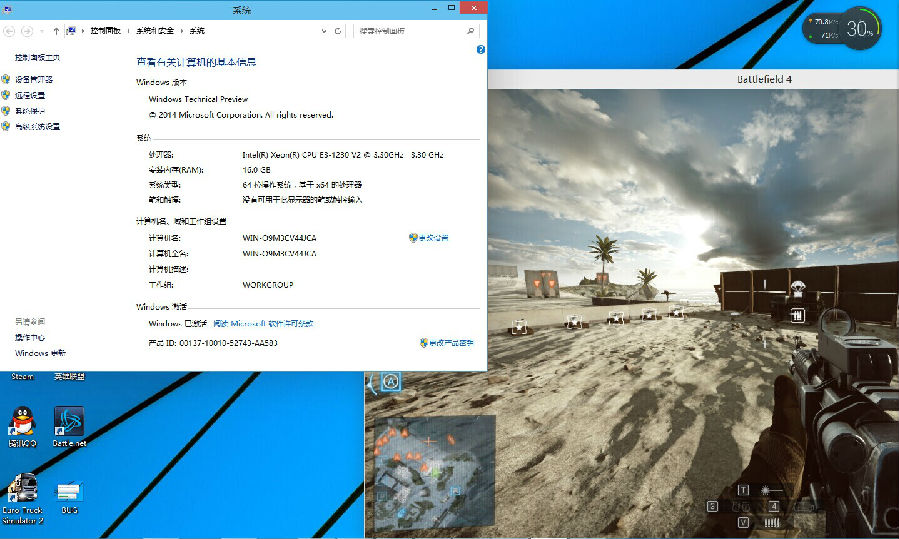Go up one level with the Up arrow
Screen dimensions: 899x539
tap(56, 31)
